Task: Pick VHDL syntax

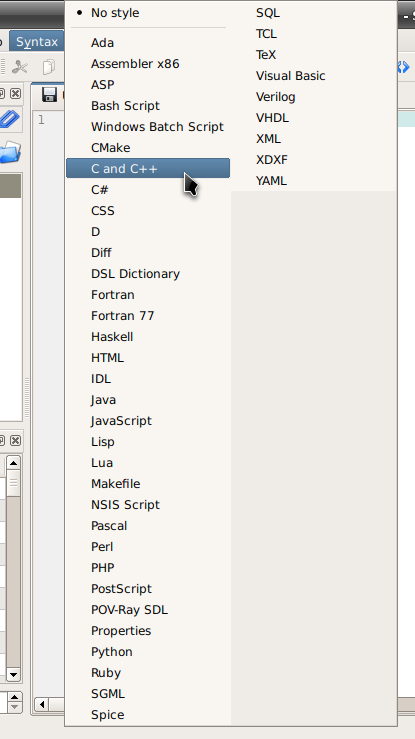Action: tap(313, 118)
